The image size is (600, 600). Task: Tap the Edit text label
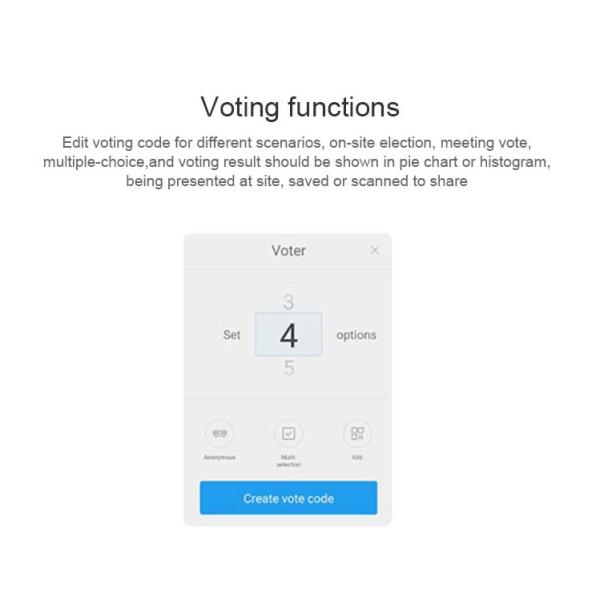coord(357,458)
